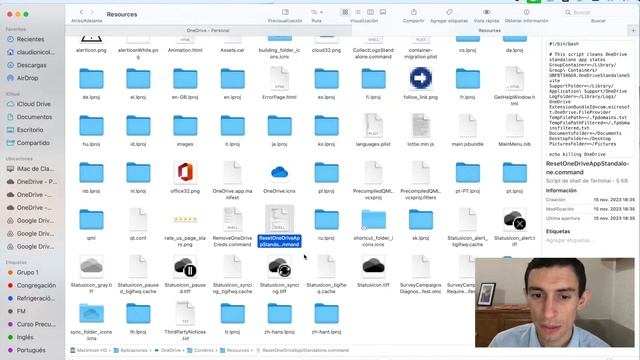Go forward with the Adelante arrow
This screenshot has width=640, height=360.
pos(92,12)
